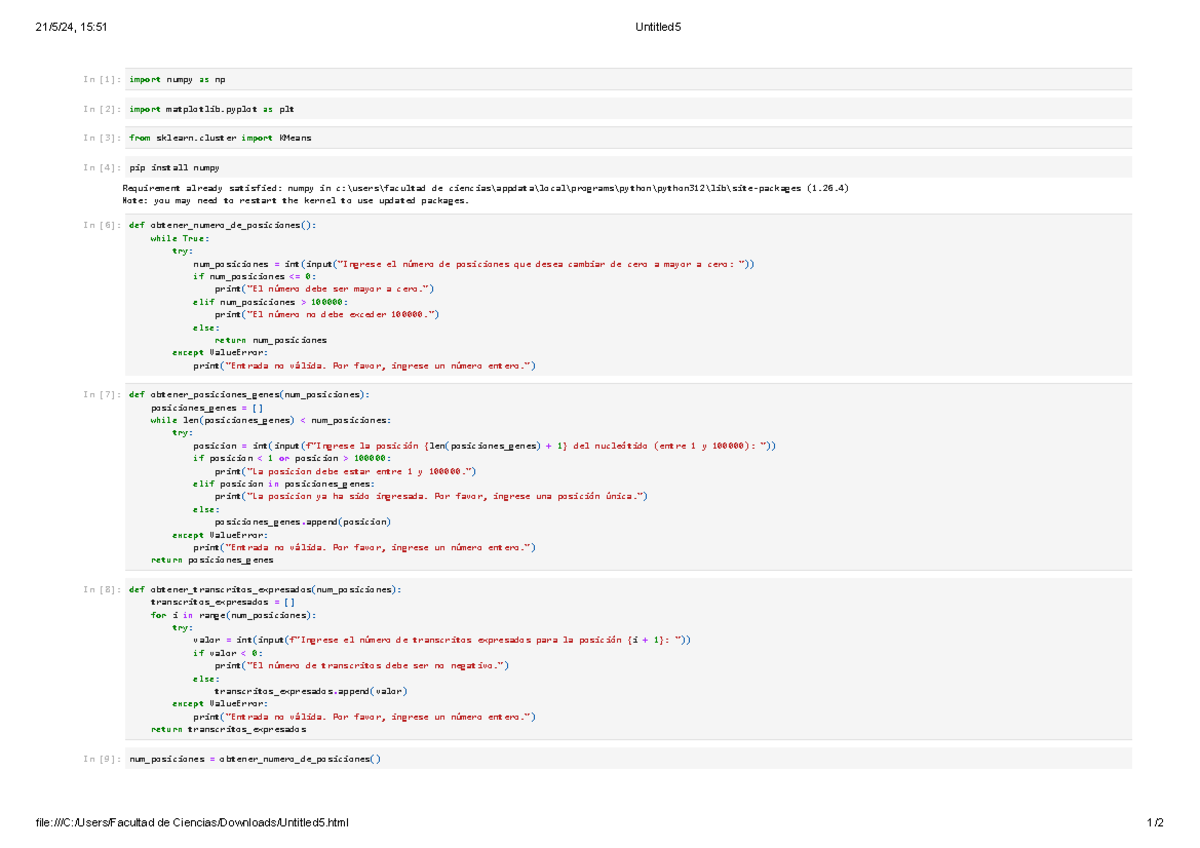Click the "In [8]" execution prompt
The width and height of the screenshot is (1200, 848).
99,589
